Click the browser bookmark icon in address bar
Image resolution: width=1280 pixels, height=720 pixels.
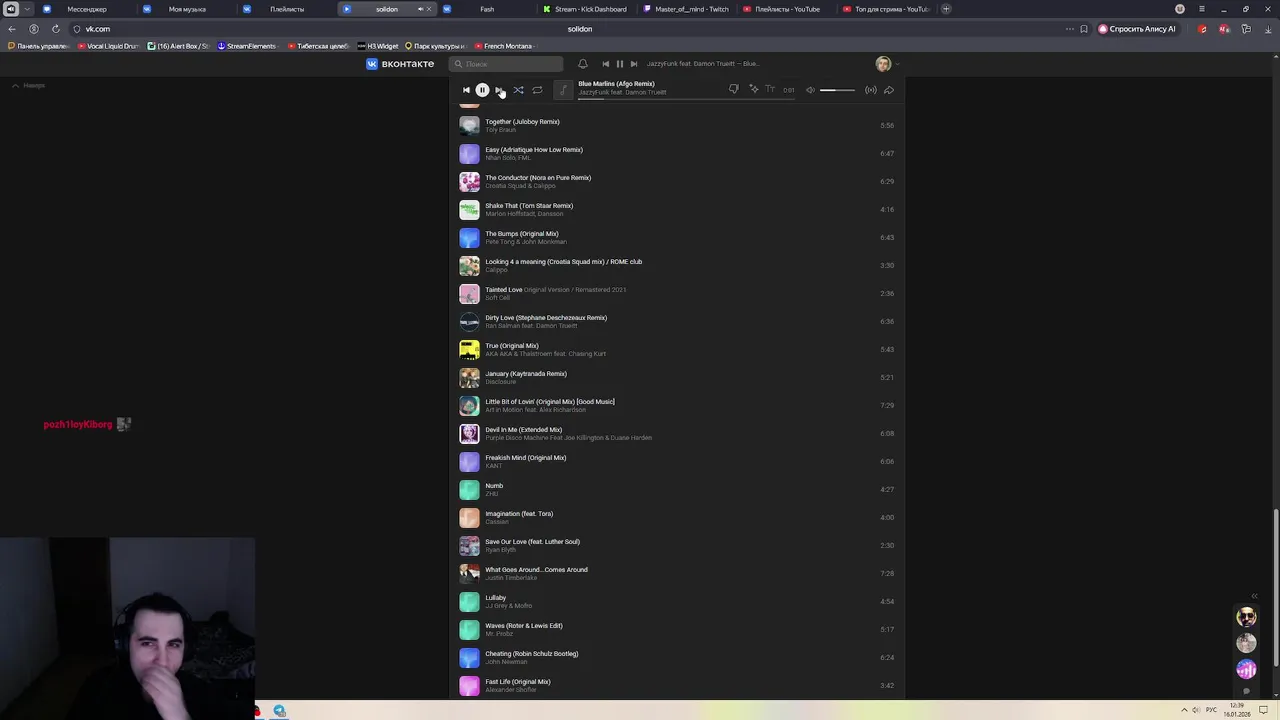pos(1084,29)
